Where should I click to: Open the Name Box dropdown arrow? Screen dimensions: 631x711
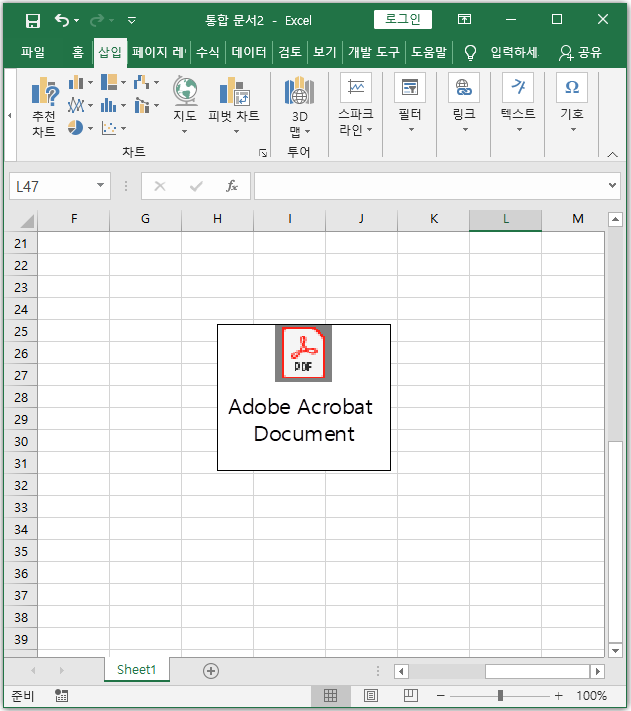pyautogui.click(x=100, y=185)
